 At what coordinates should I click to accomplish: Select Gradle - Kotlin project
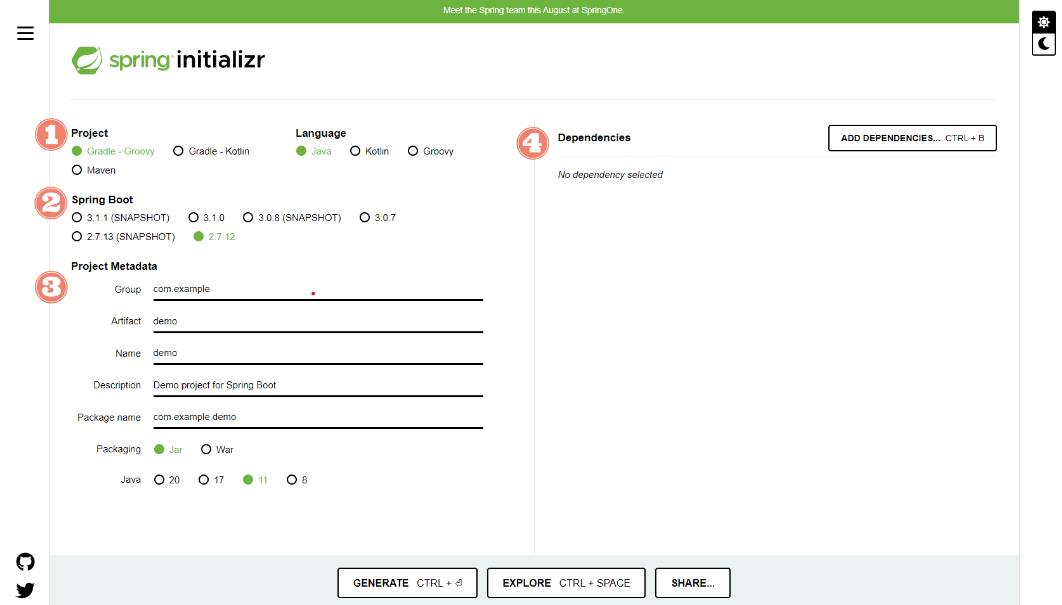pos(211,151)
